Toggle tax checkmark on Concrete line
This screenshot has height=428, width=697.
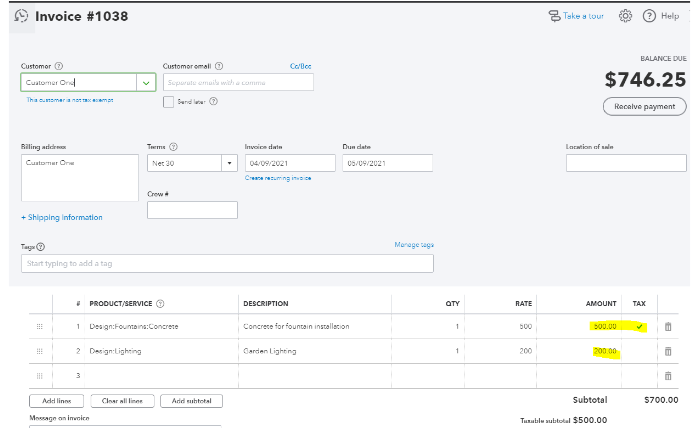(639, 327)
